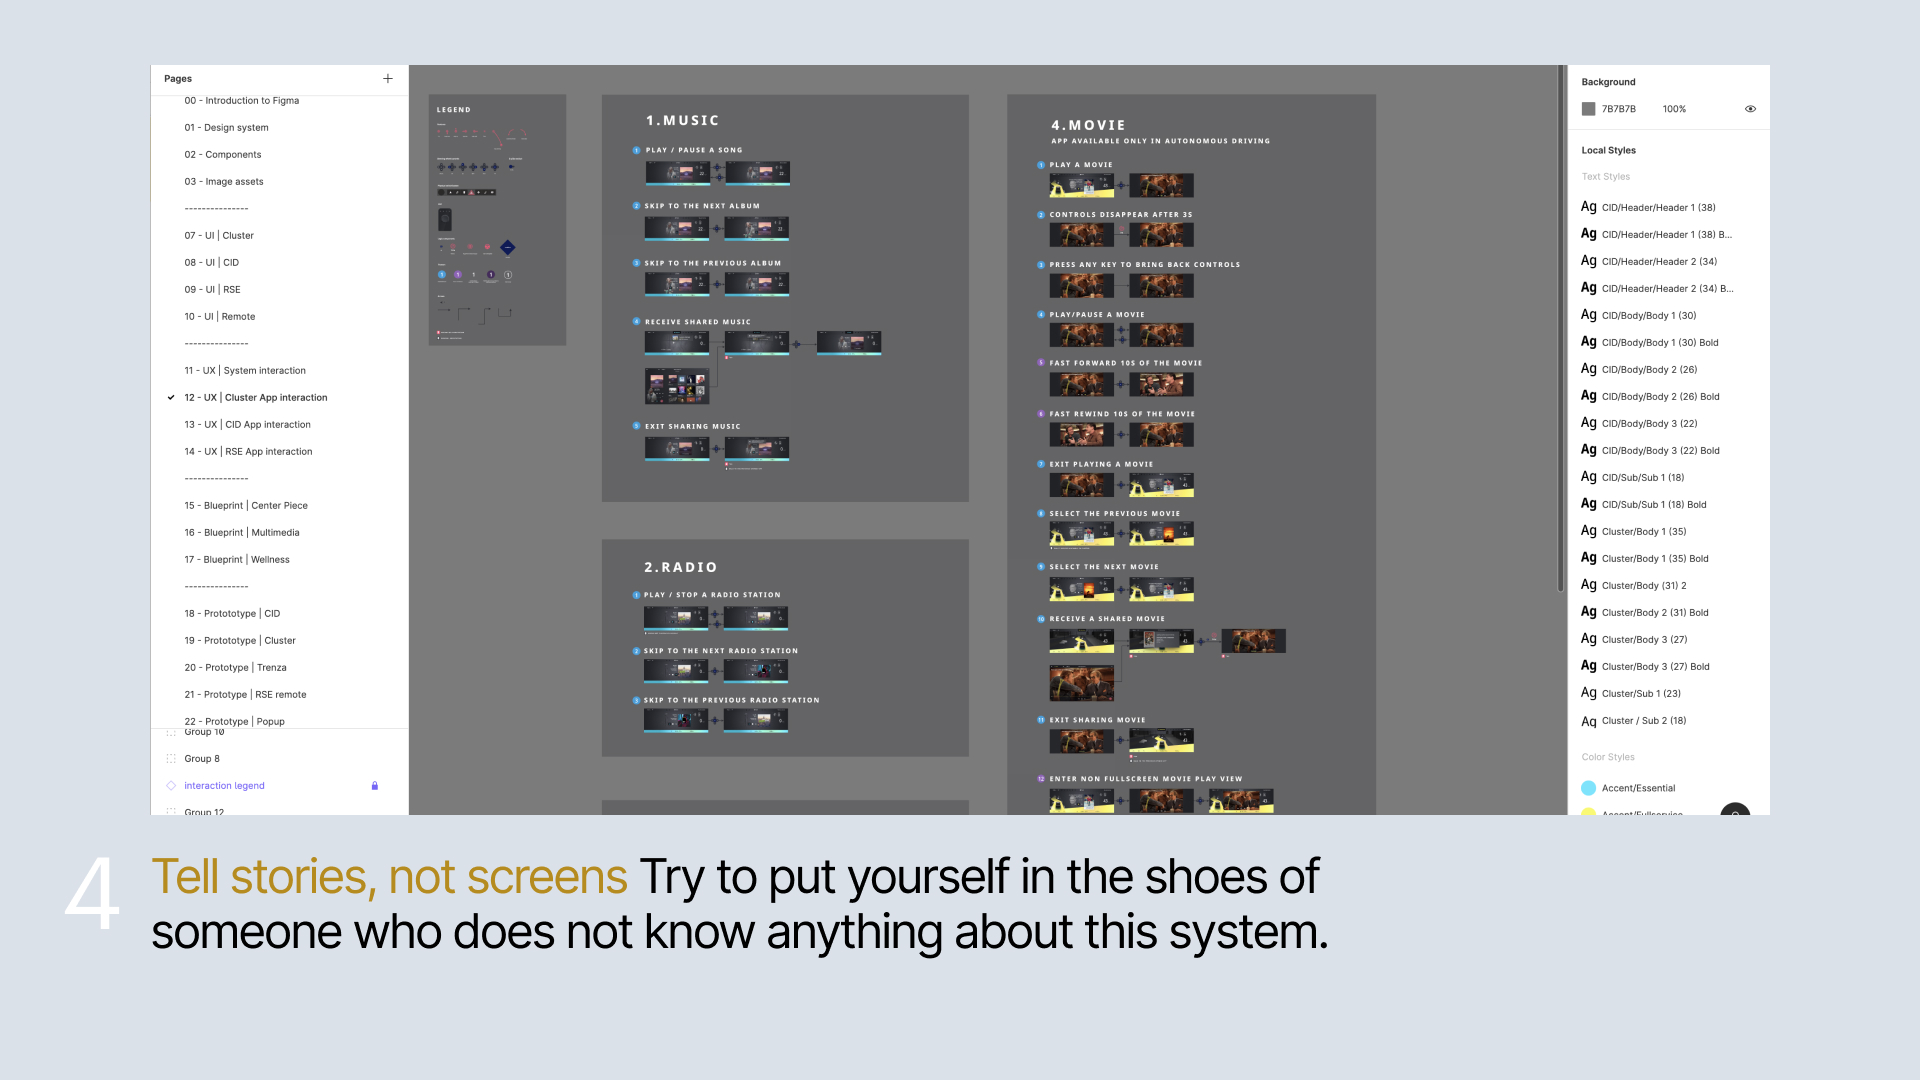Go to page 10 - UI | Remote
The width and height of the screenshot is (1920, 1080).
(x=219, y=317)
